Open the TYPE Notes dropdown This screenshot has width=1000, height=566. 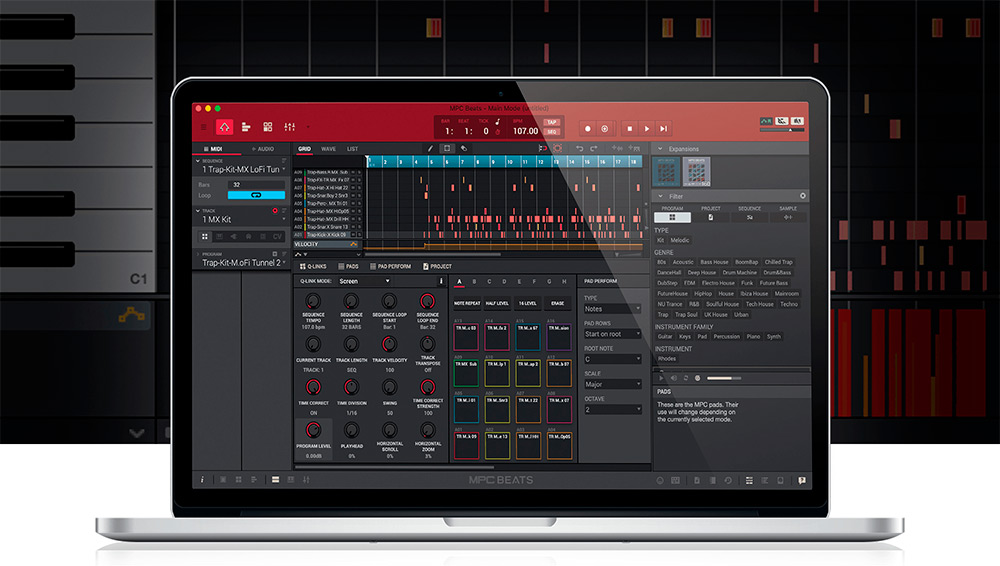(x=612, y=309)
